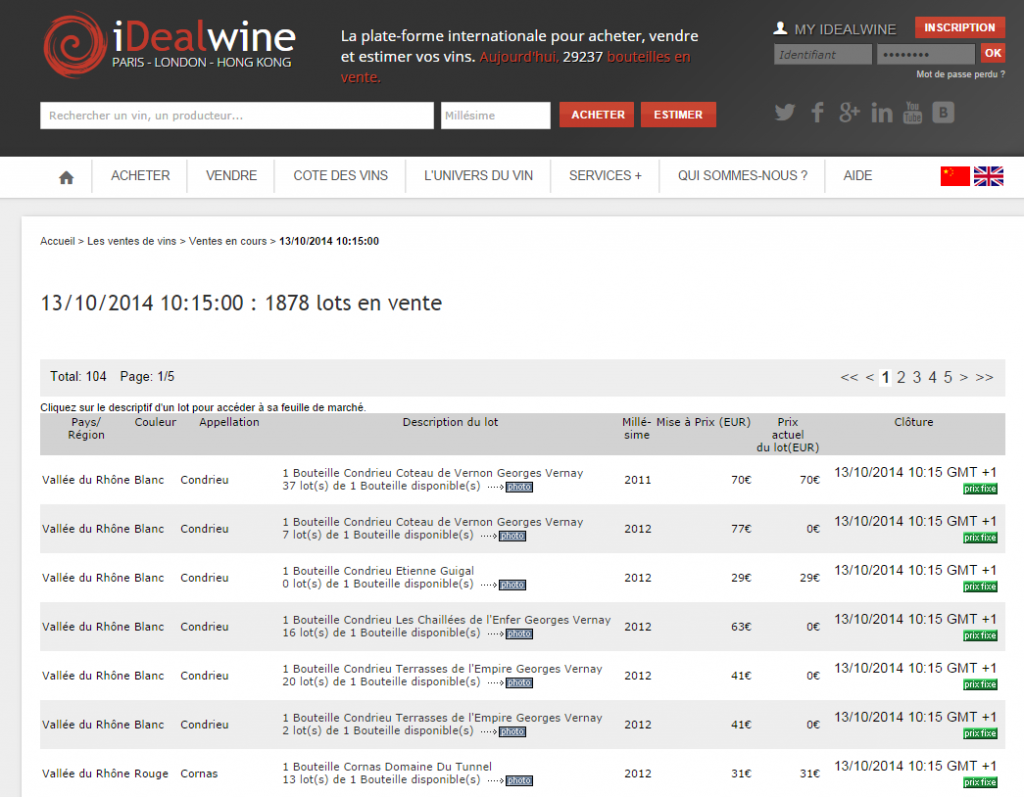Submit login with OK button

993,54
